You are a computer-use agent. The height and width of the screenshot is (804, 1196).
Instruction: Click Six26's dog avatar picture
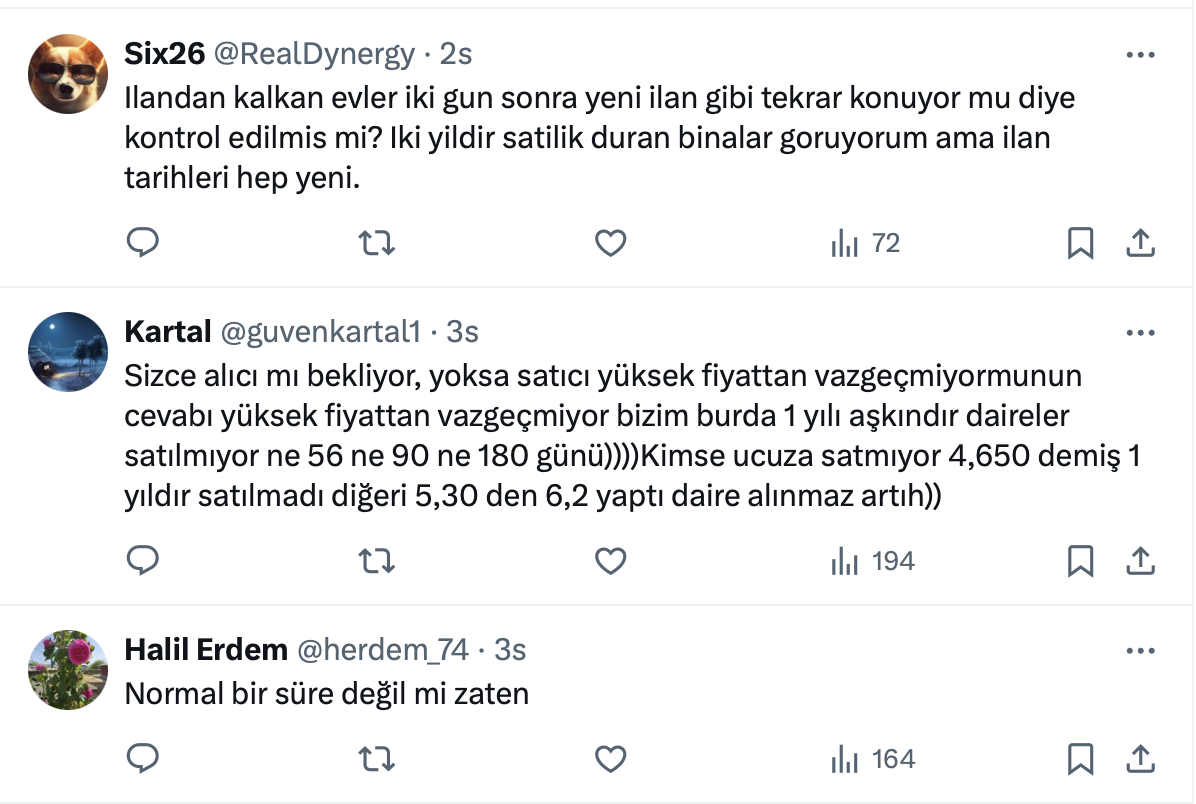[68, 75]
